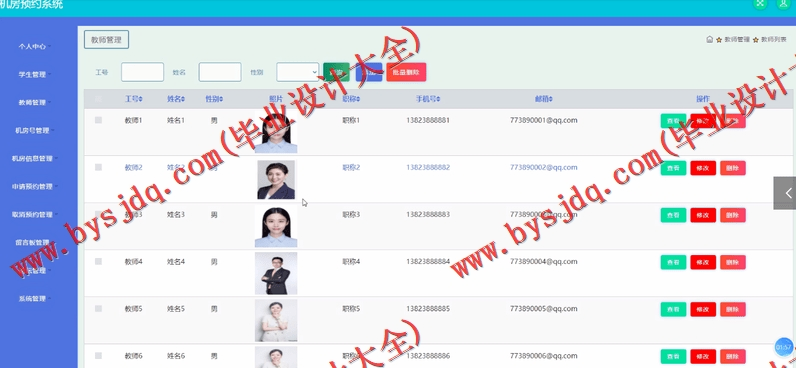
Task: Check the checkbox for row 教师4
Action: tap(98, 261)
